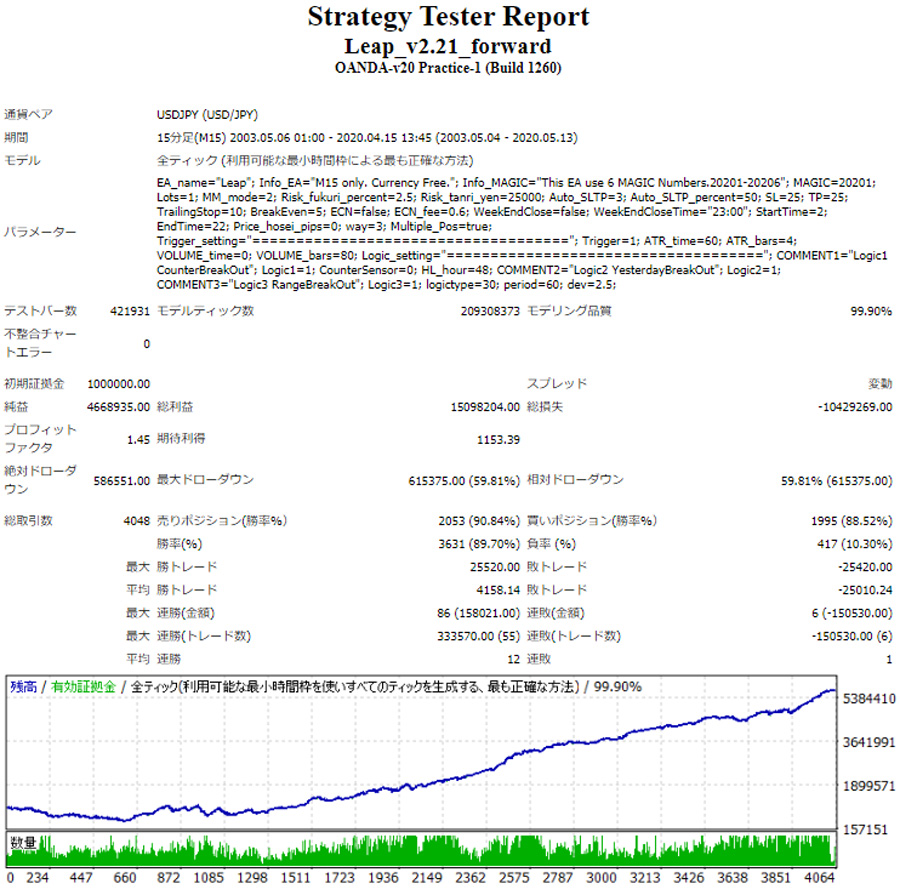Click the profit factor value 1.45
900x895 pixels.
pyautogui.click(x=138, y=440)
